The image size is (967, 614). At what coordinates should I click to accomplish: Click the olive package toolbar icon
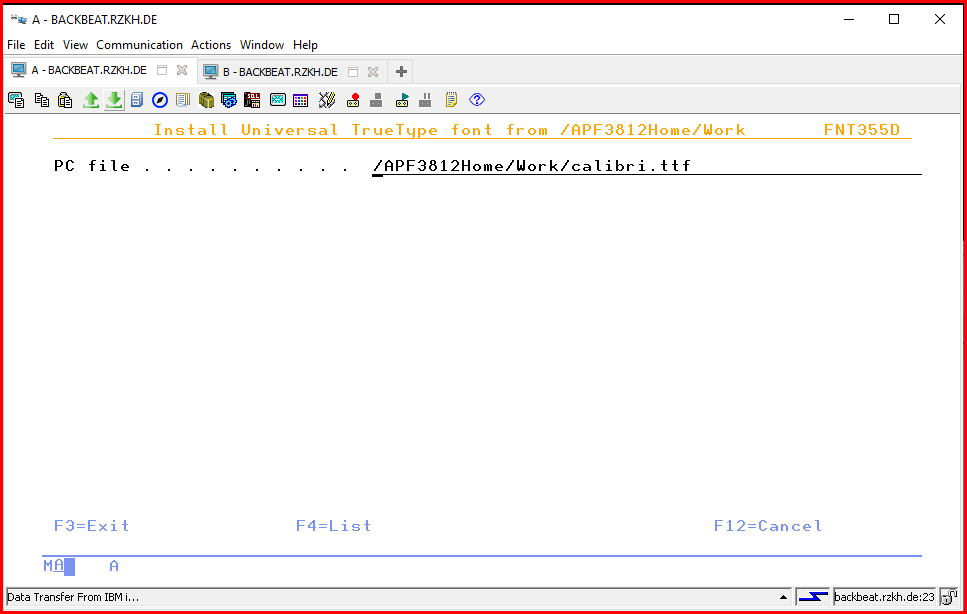coord(207,100)
